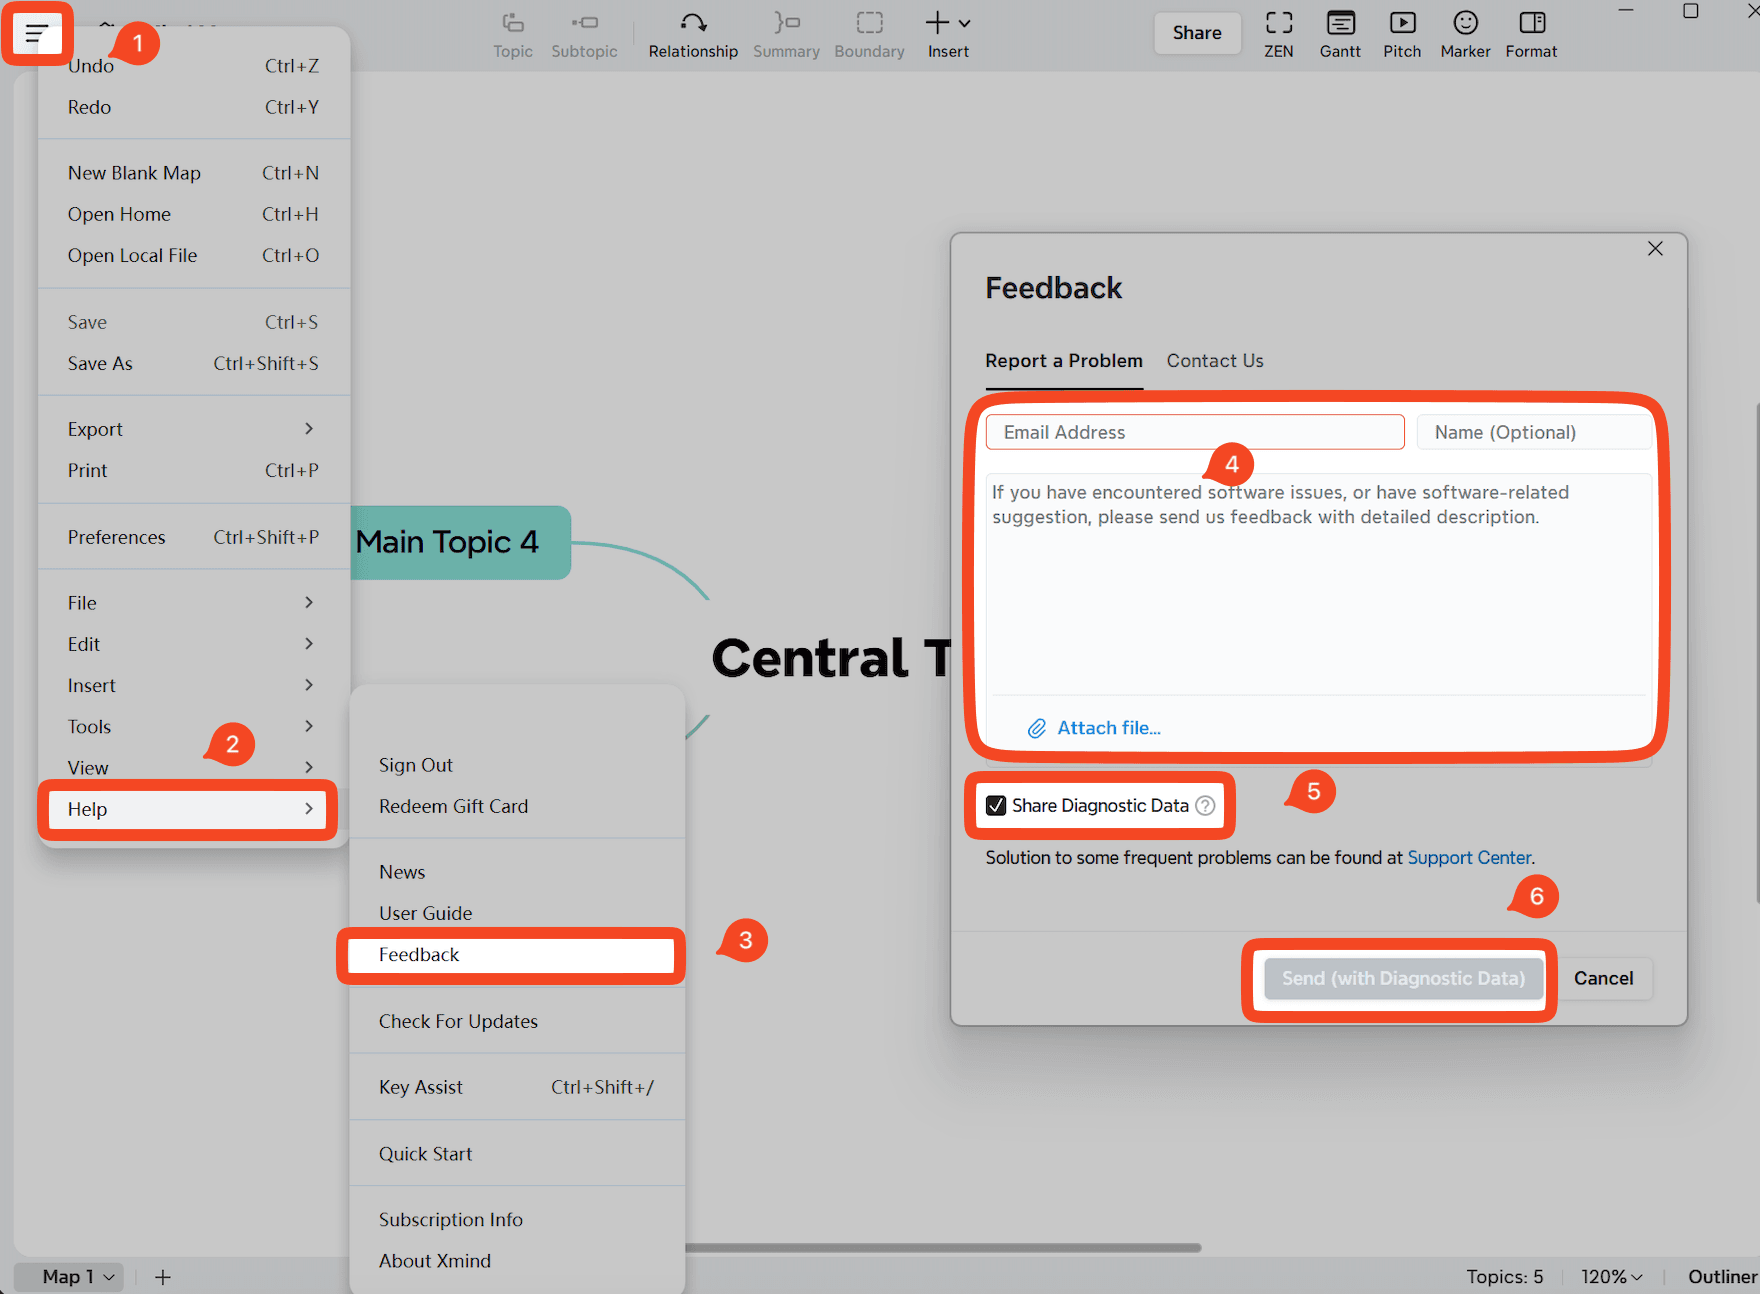1760x1294 pixels.
Task: Choose Save in the menu
Action: pyautogui.click(x=193, y=322)
